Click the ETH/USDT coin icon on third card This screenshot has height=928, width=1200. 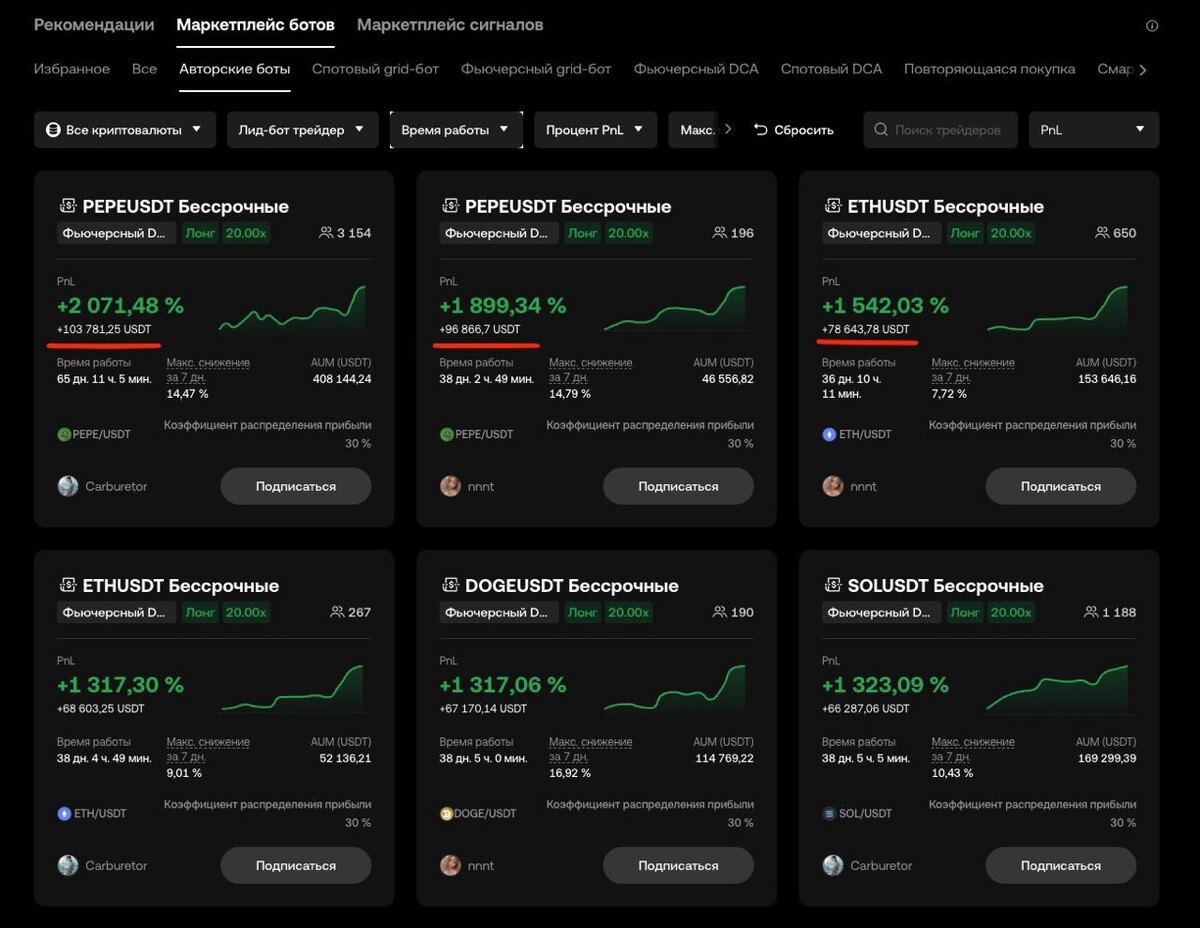[829, 434]
